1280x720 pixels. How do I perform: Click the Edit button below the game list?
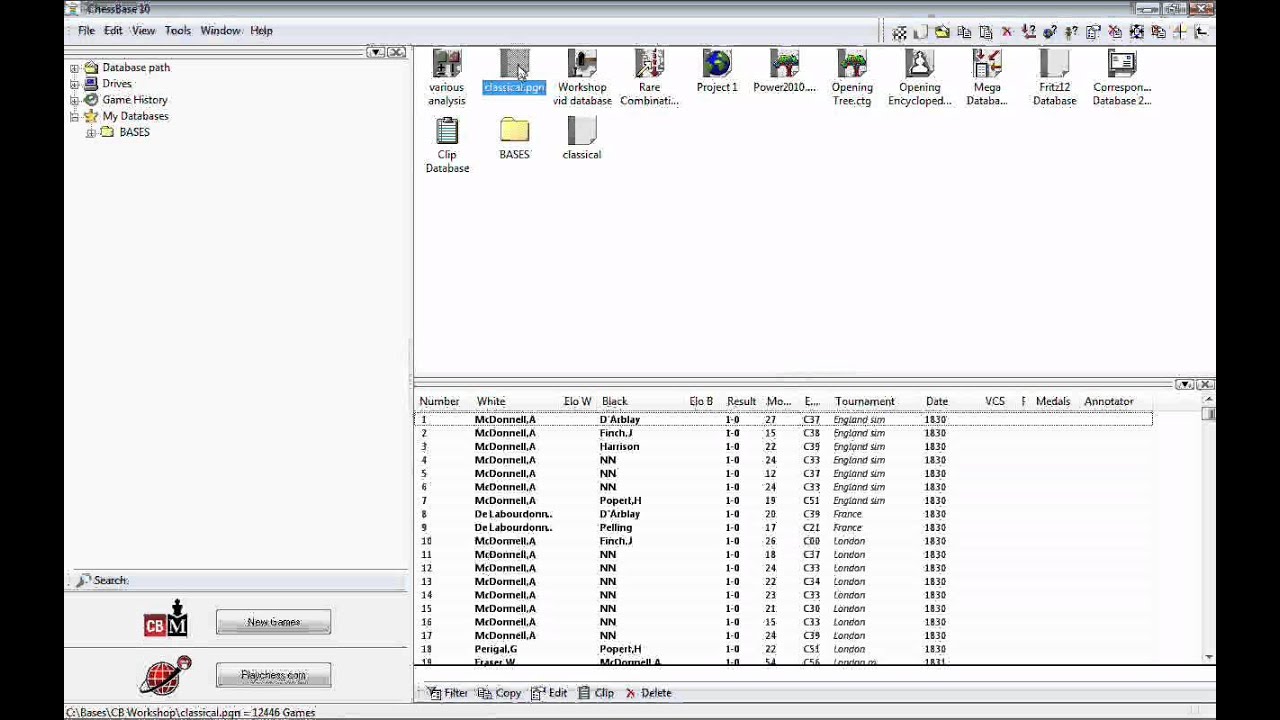click(549, 693)
